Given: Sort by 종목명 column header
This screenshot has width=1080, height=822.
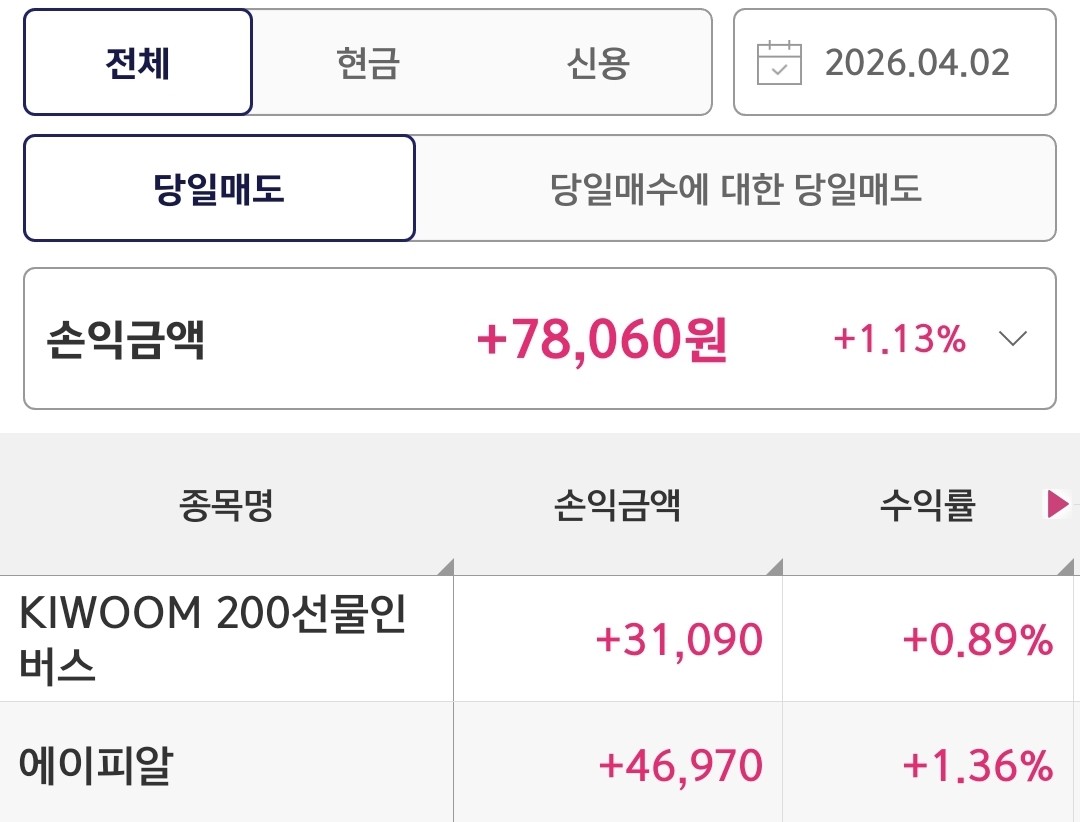Looking at the screenshot, I should (226, 506).
